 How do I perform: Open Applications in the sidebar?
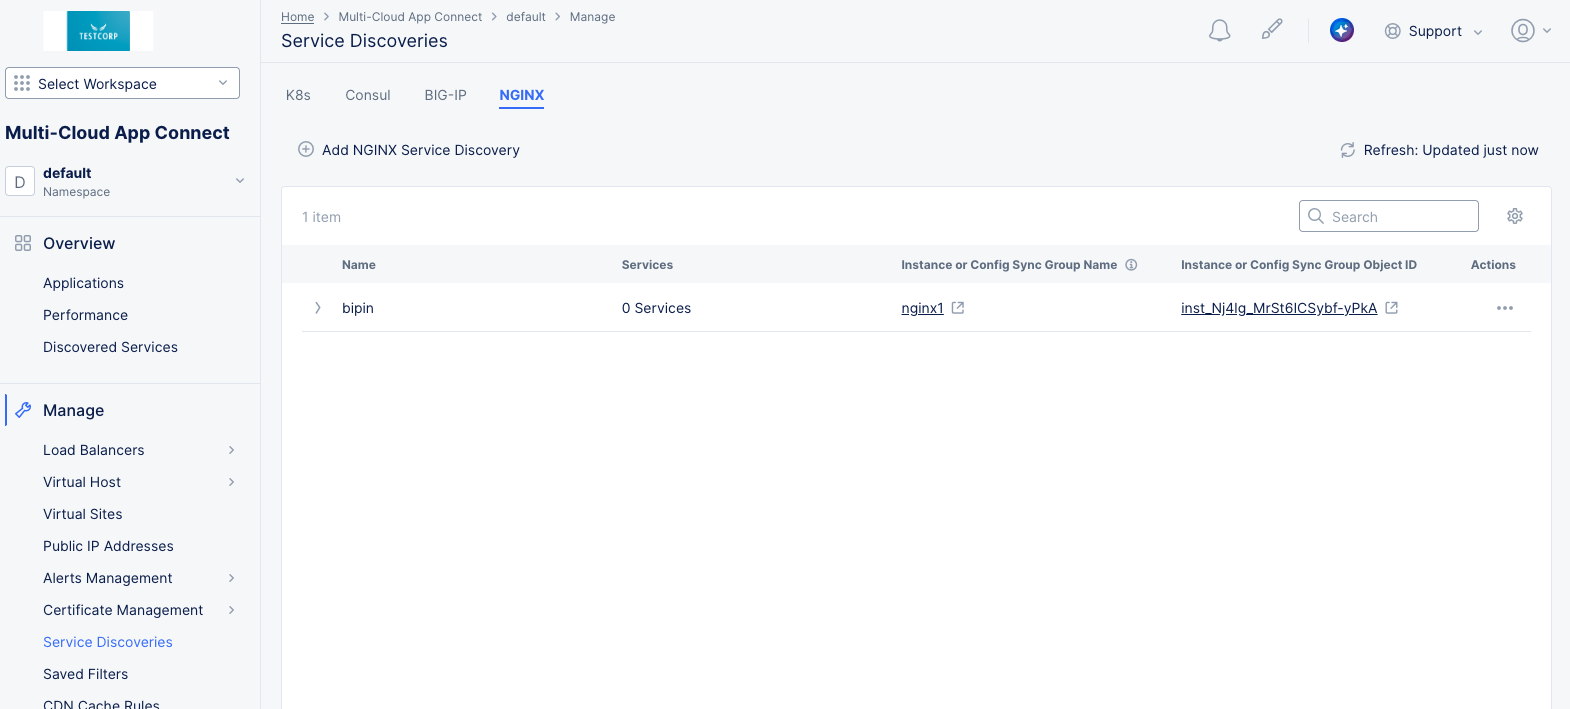[x=84, y=283]
